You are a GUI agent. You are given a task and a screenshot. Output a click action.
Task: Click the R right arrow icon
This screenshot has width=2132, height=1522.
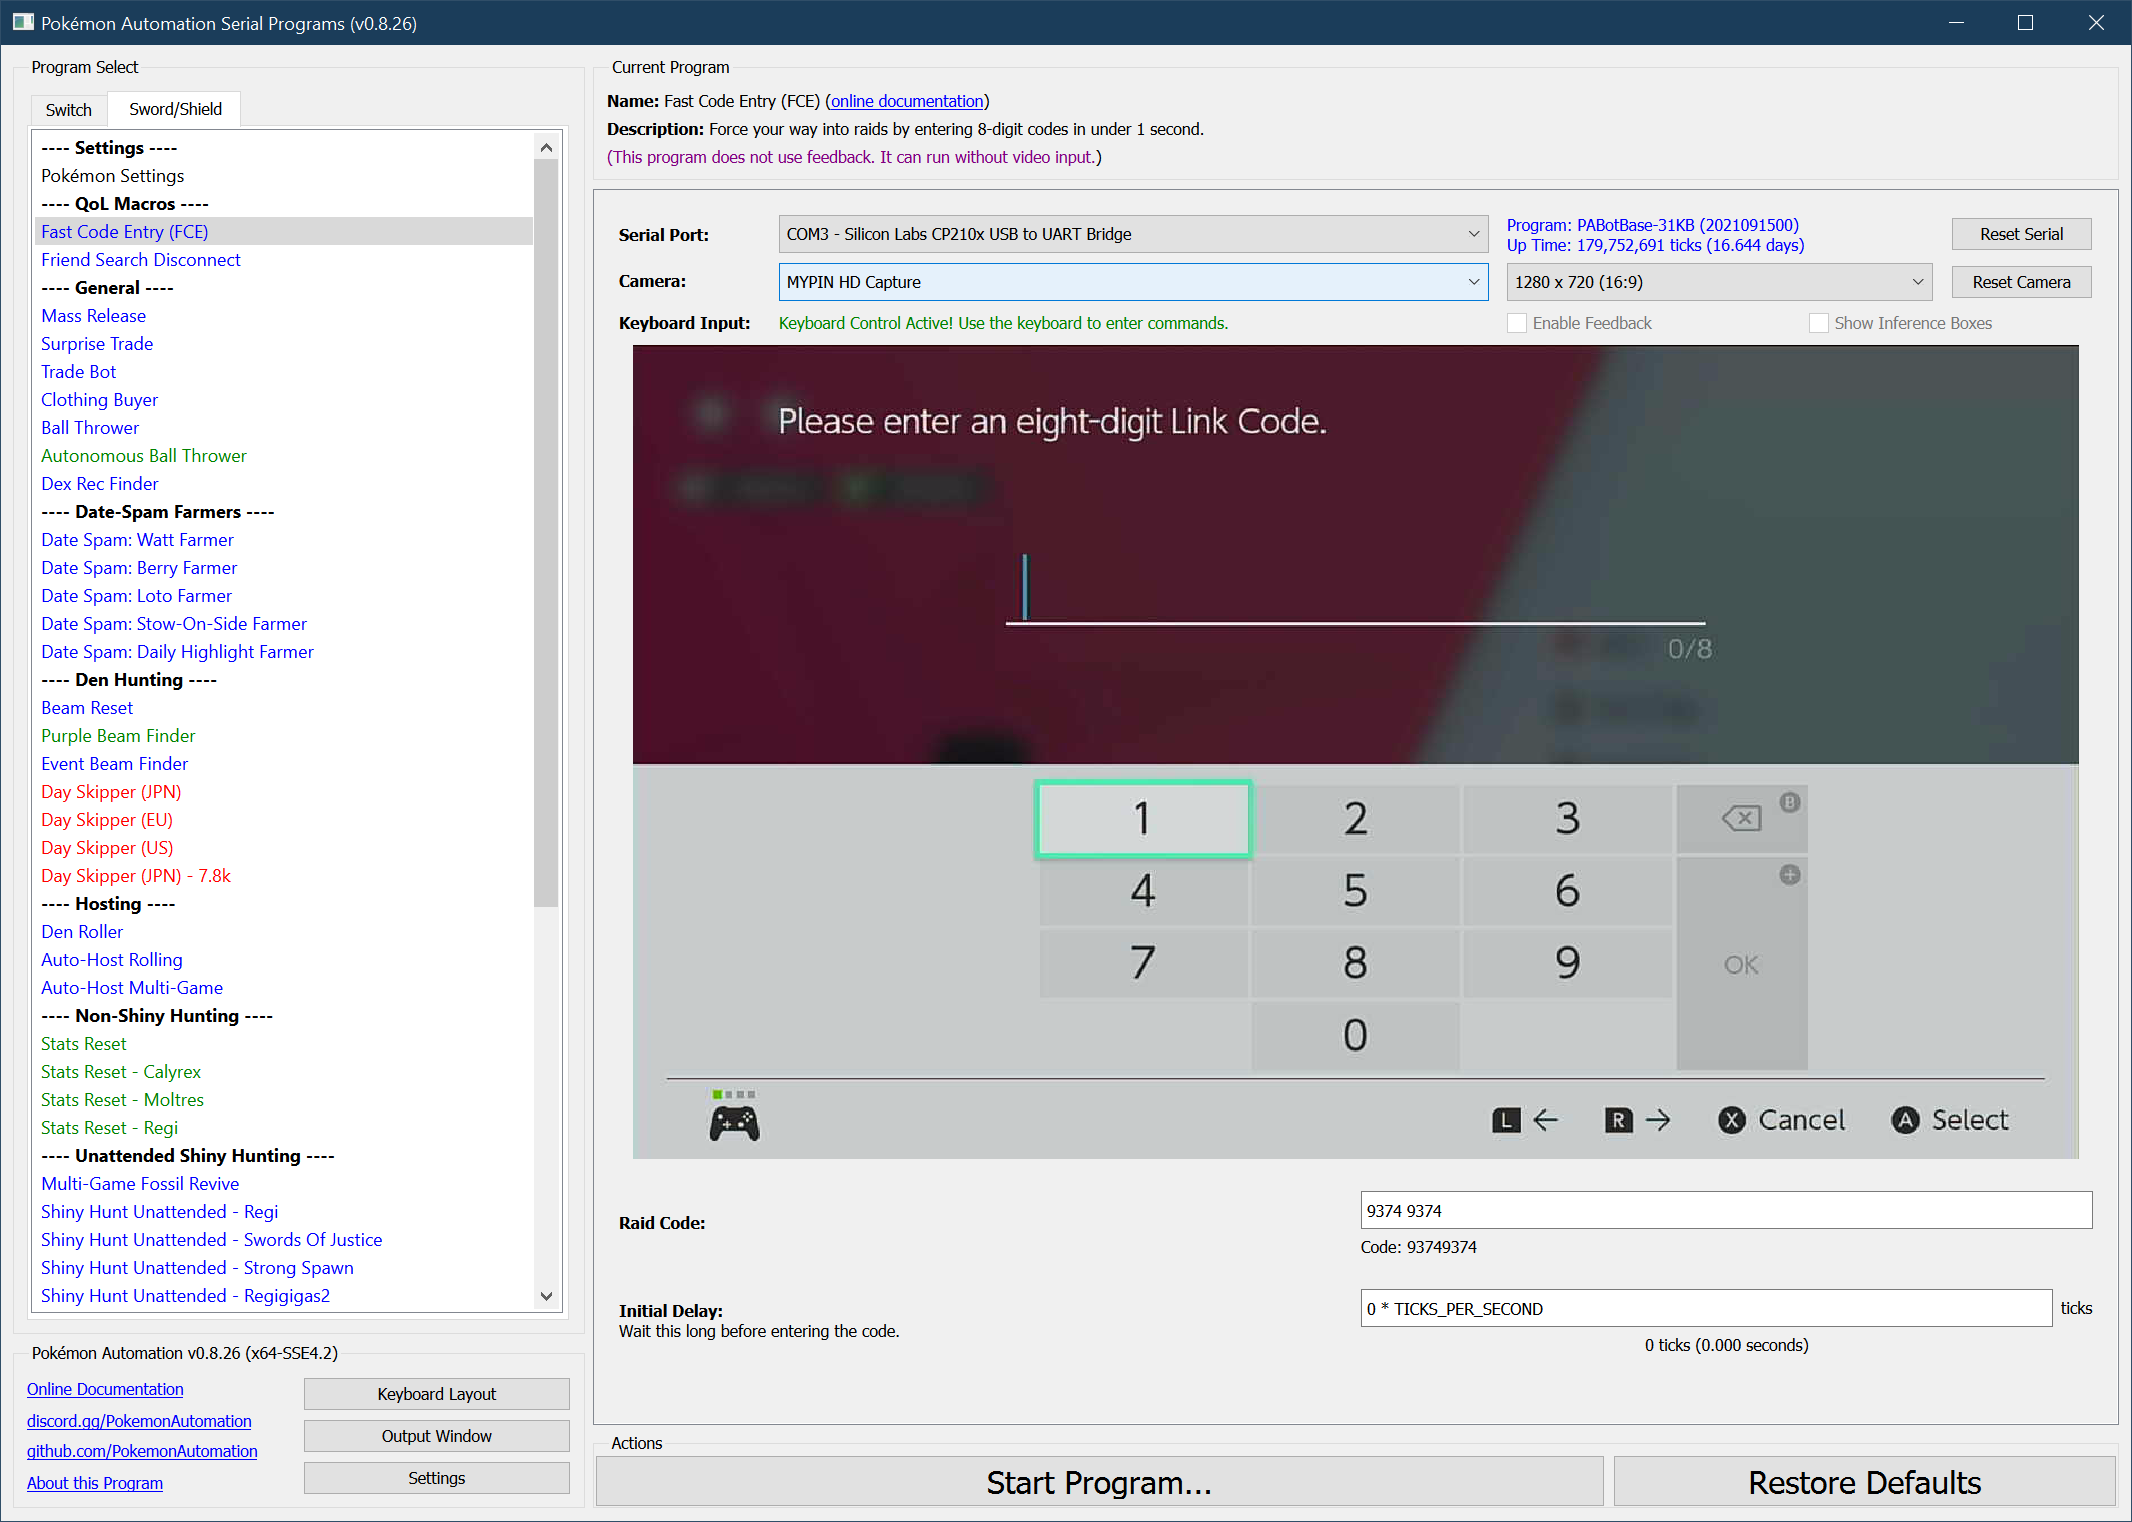[1618, 1120]
